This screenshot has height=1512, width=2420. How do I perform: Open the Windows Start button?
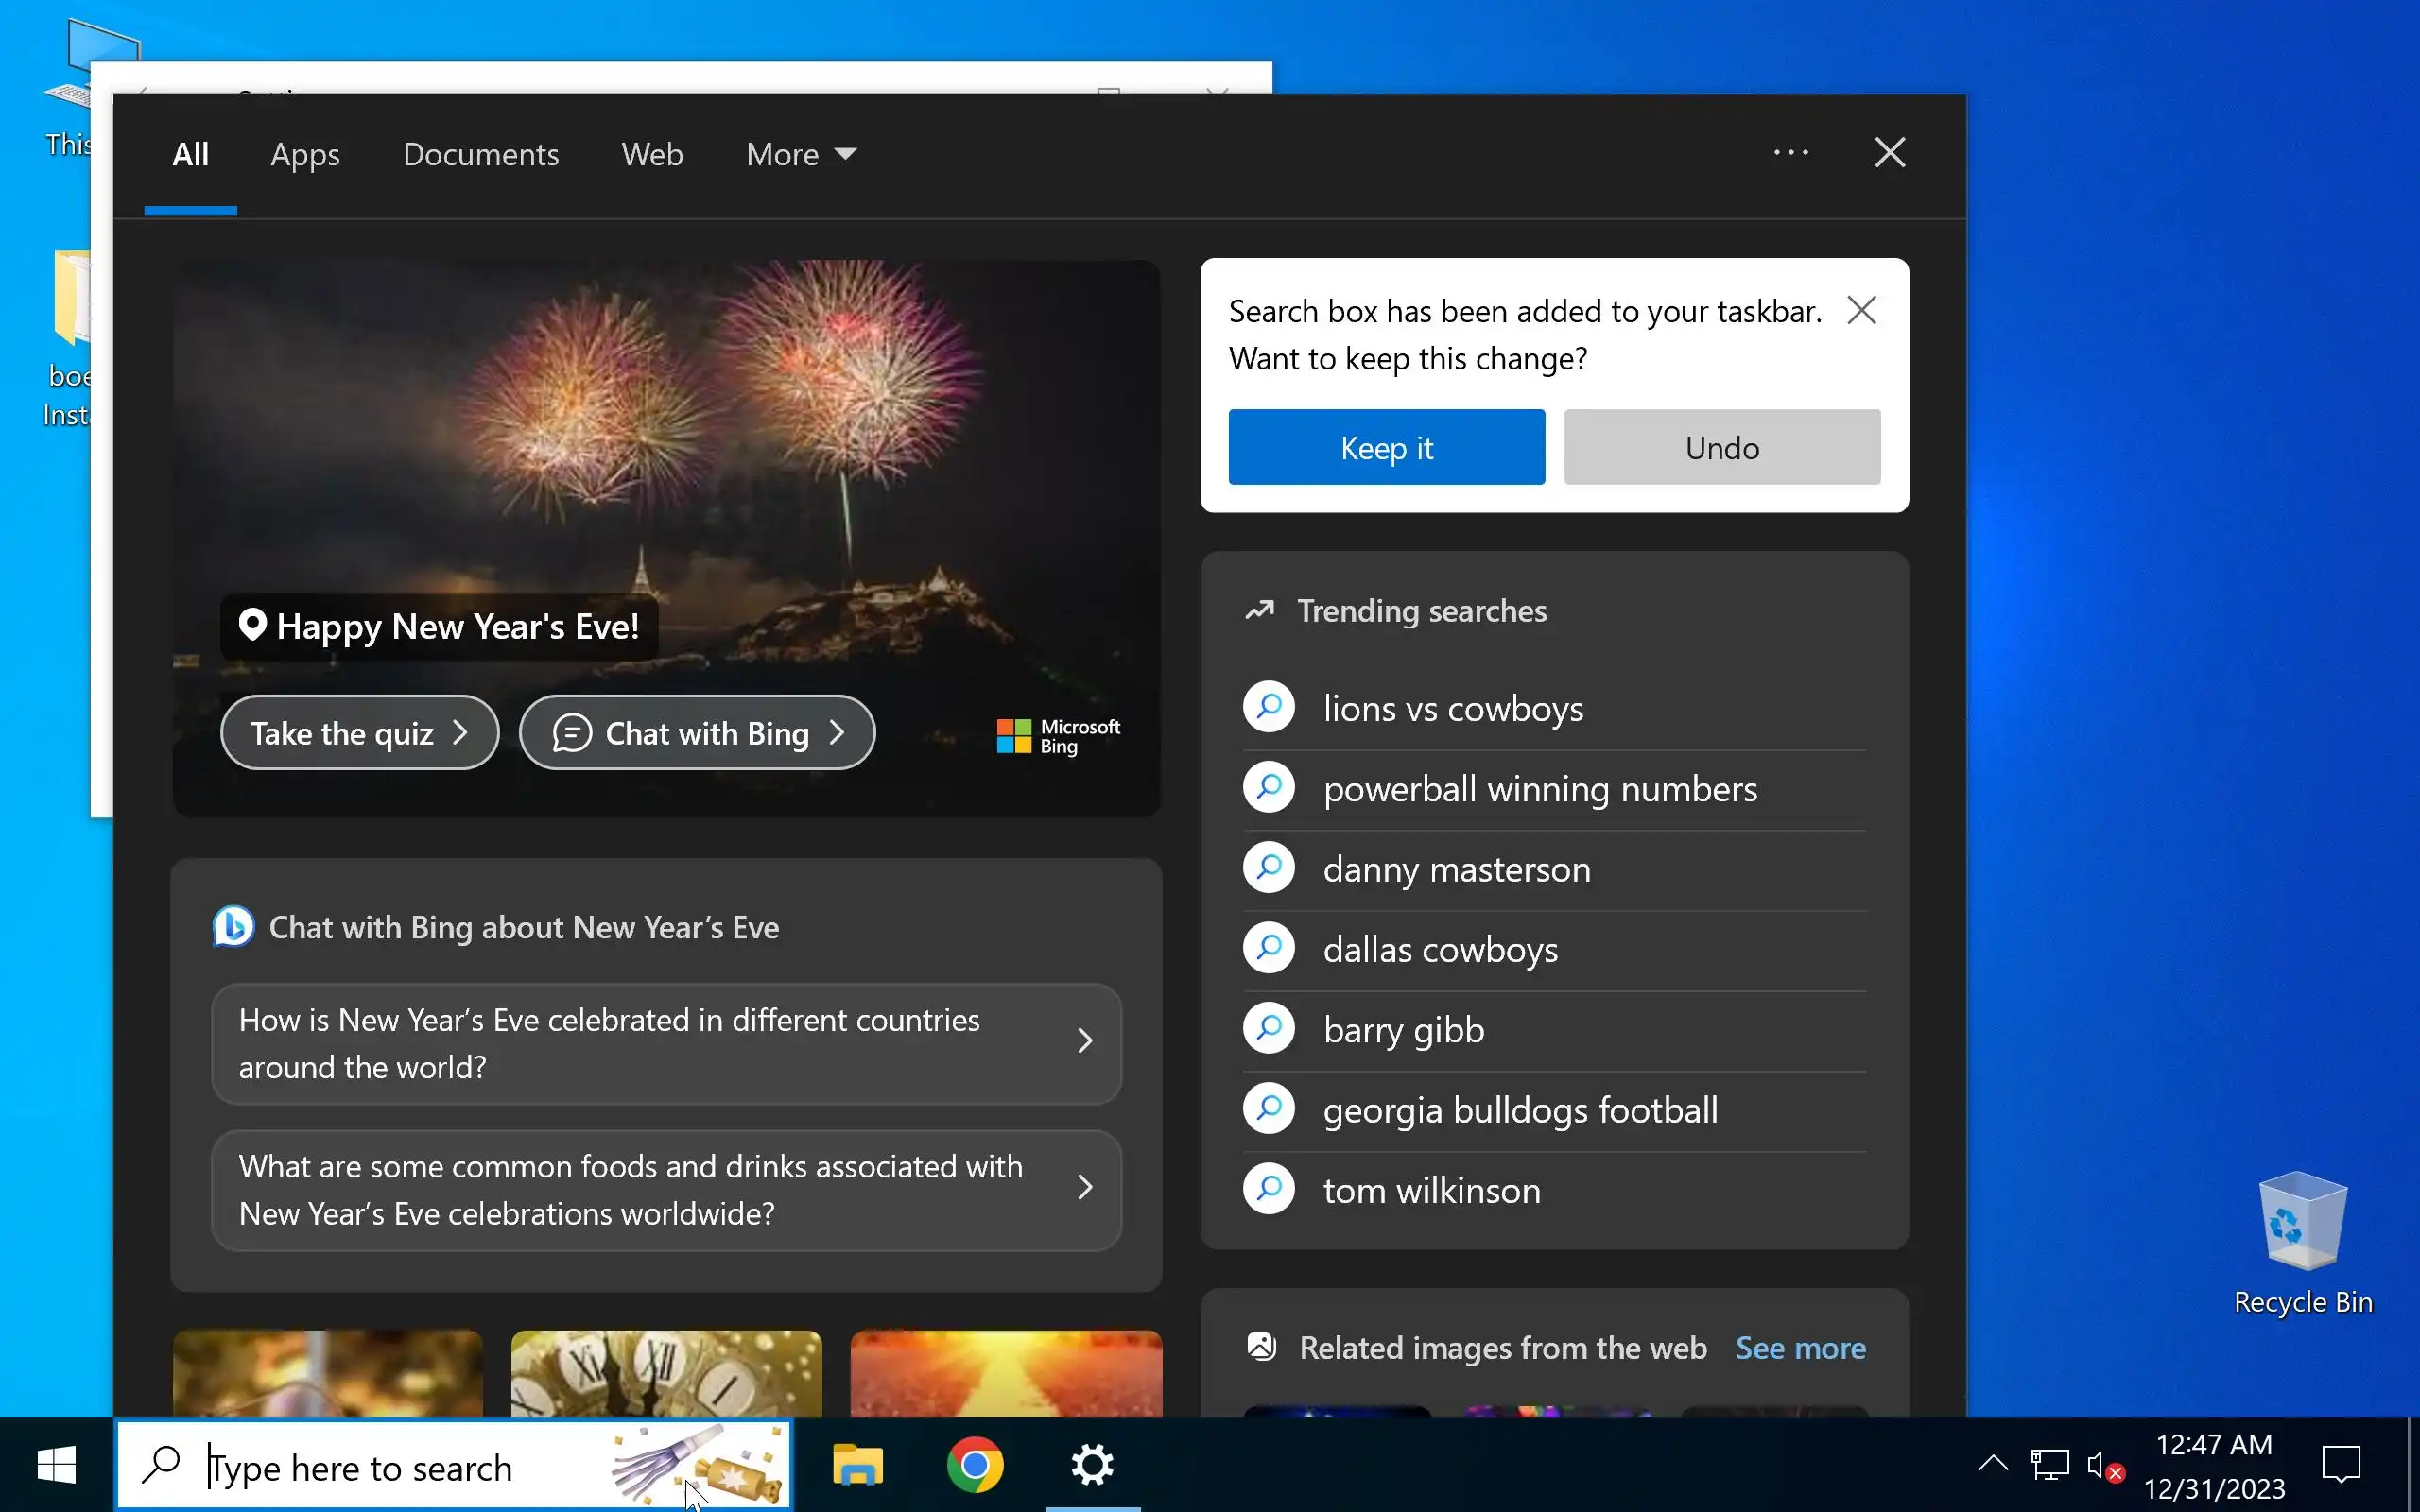click(x=56, y=1466)
